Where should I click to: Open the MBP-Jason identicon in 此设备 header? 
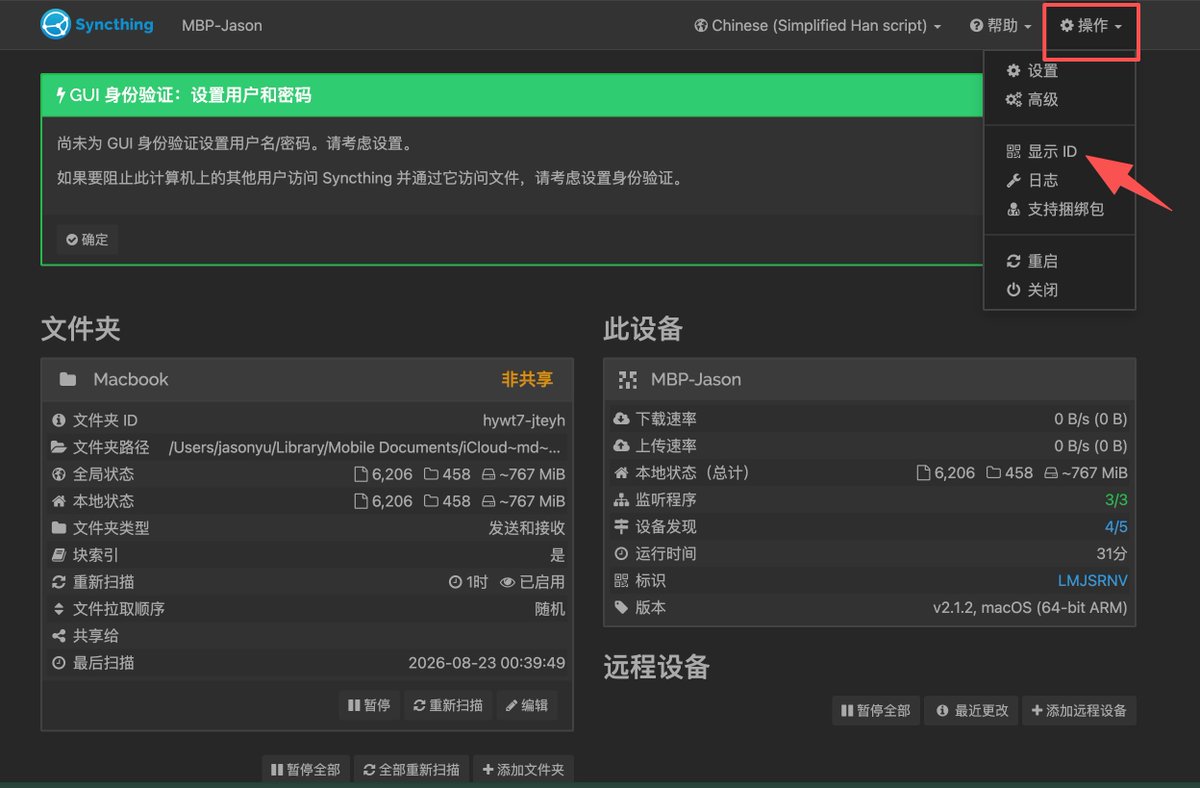(x=628, y=380)
